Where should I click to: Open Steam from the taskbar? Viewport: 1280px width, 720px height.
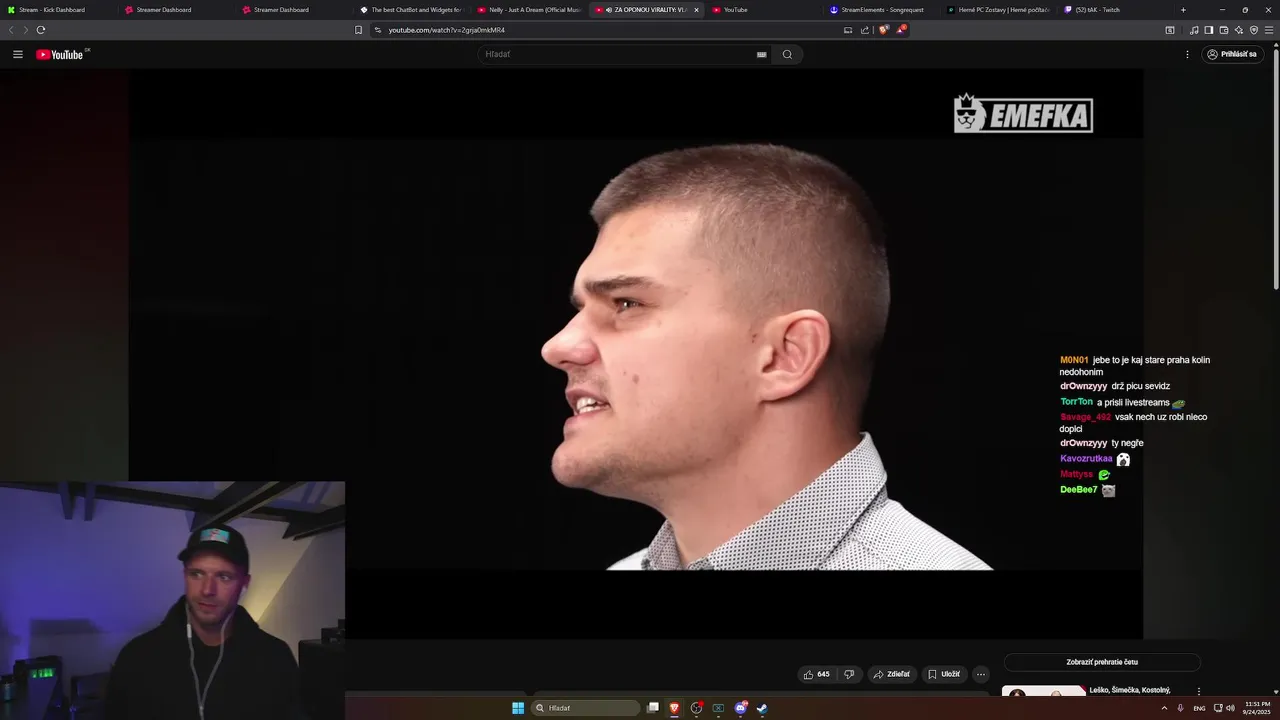point(762,708)
